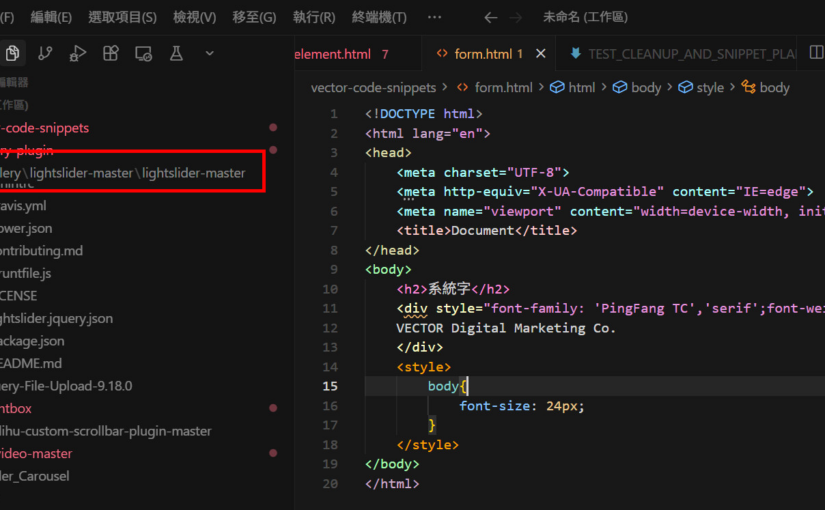Close the form.html tab

point(540,54)
